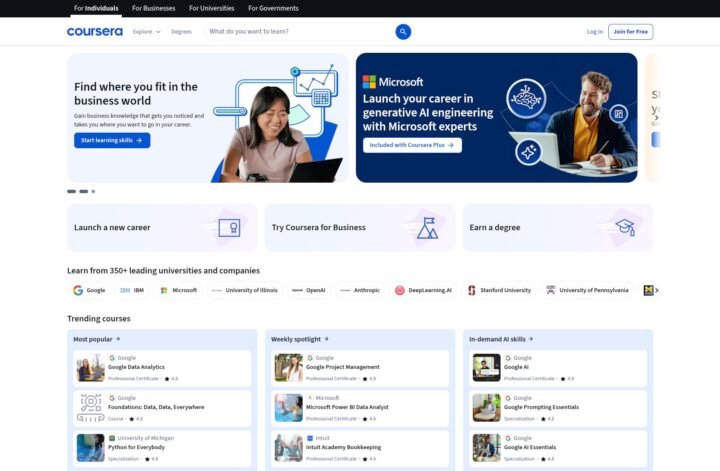720x471 pixels.
Task: Open the For Universities tab
Action: tap(211, 8)
